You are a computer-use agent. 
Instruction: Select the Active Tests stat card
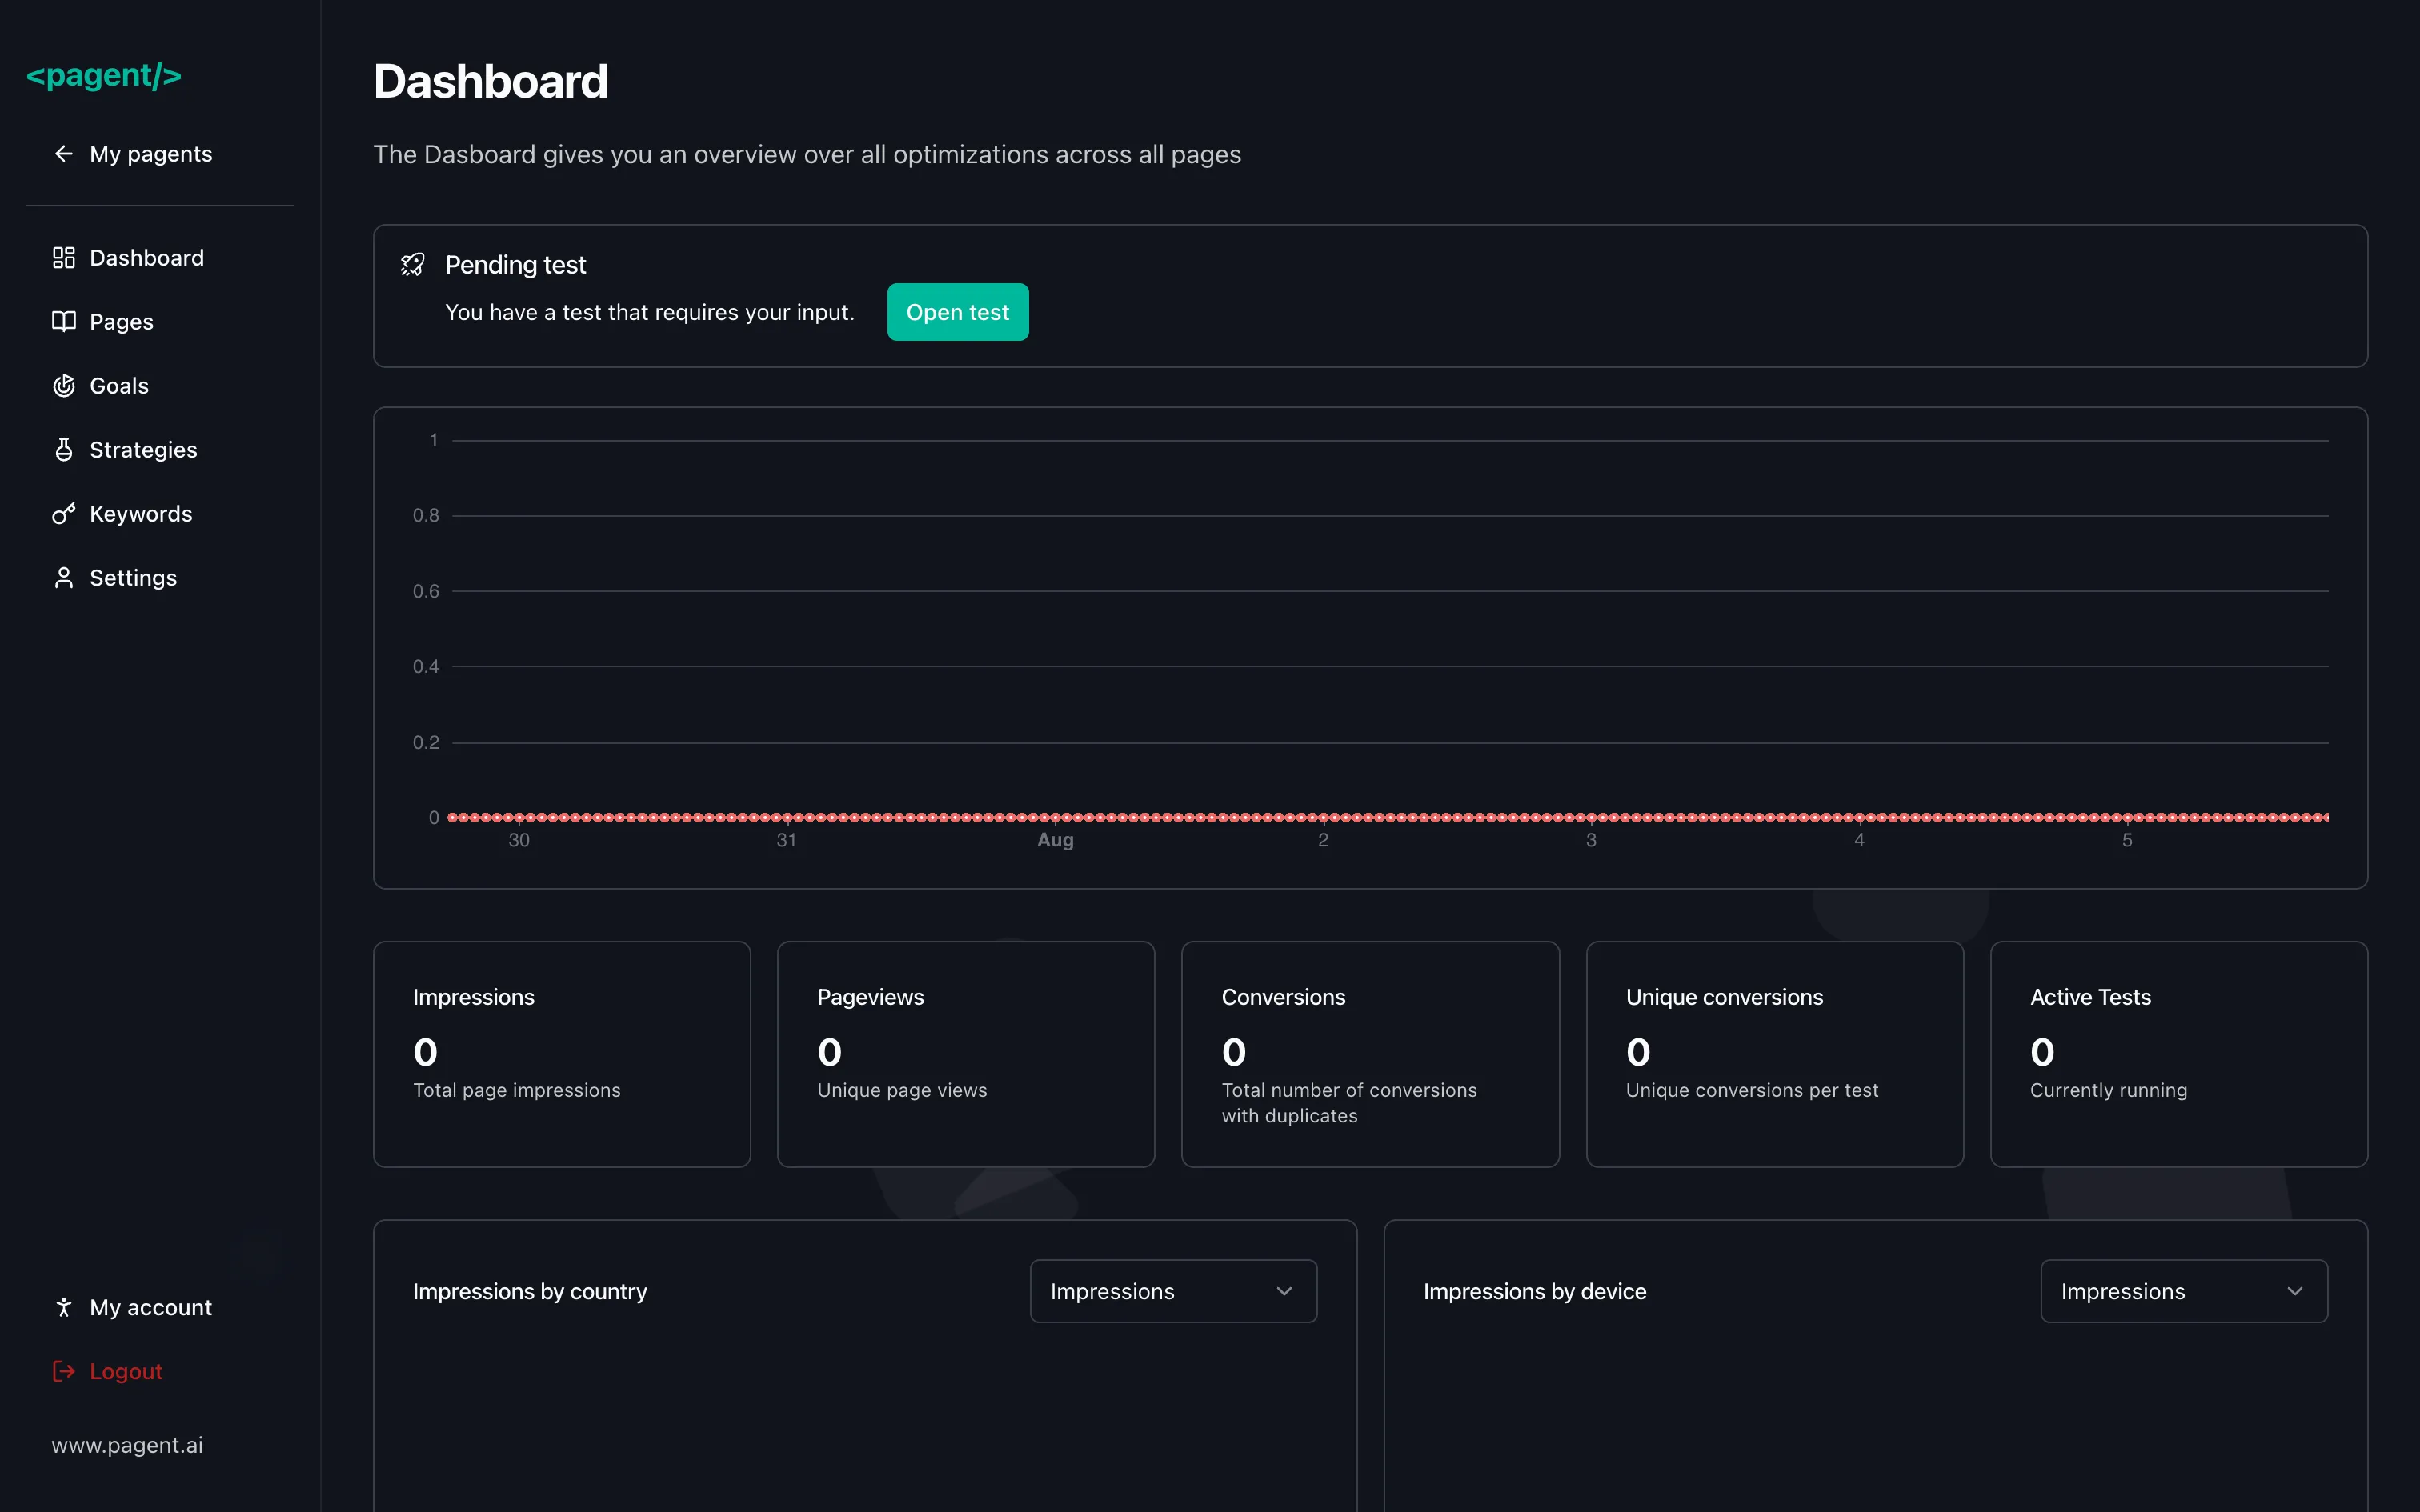(x=2178, y=1053)
